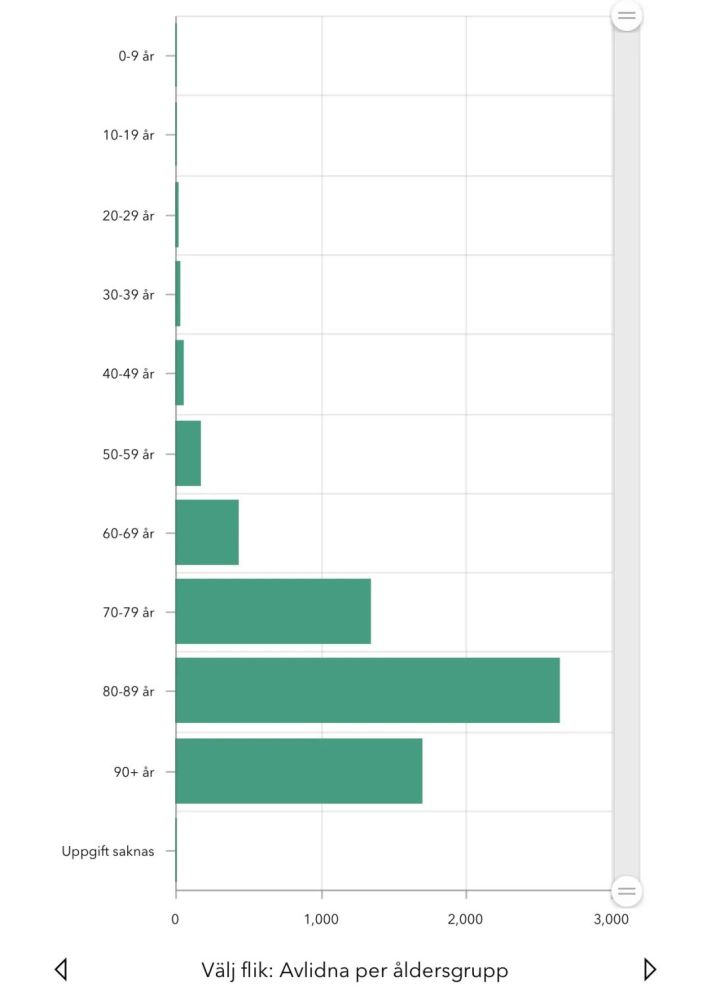Click the 0-9 år axis label
Viewport: 711px width, 1000px height.
point(136,56)
